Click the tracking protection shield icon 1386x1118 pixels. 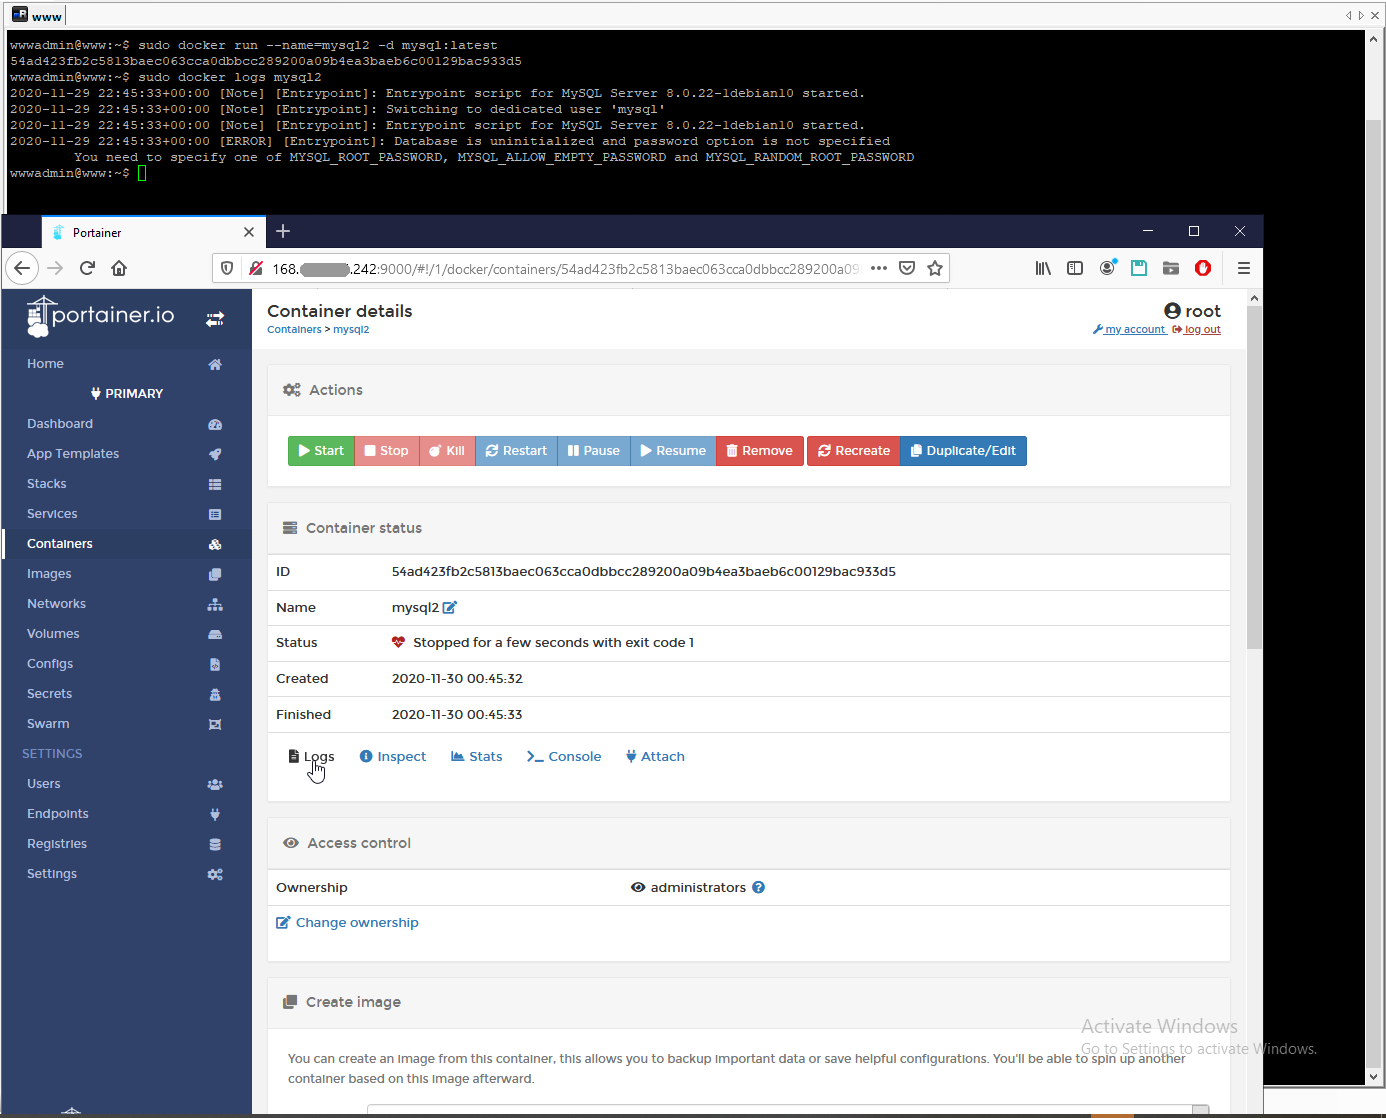tap(227, 268)
